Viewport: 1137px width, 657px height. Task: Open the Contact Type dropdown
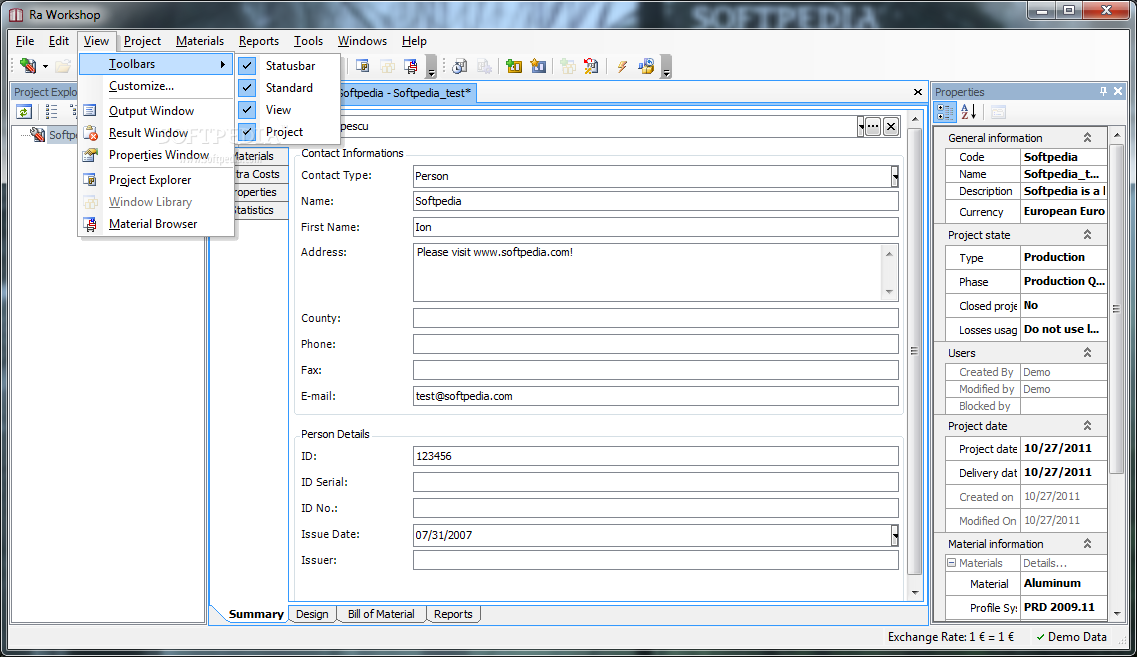[x=895, y=176]
